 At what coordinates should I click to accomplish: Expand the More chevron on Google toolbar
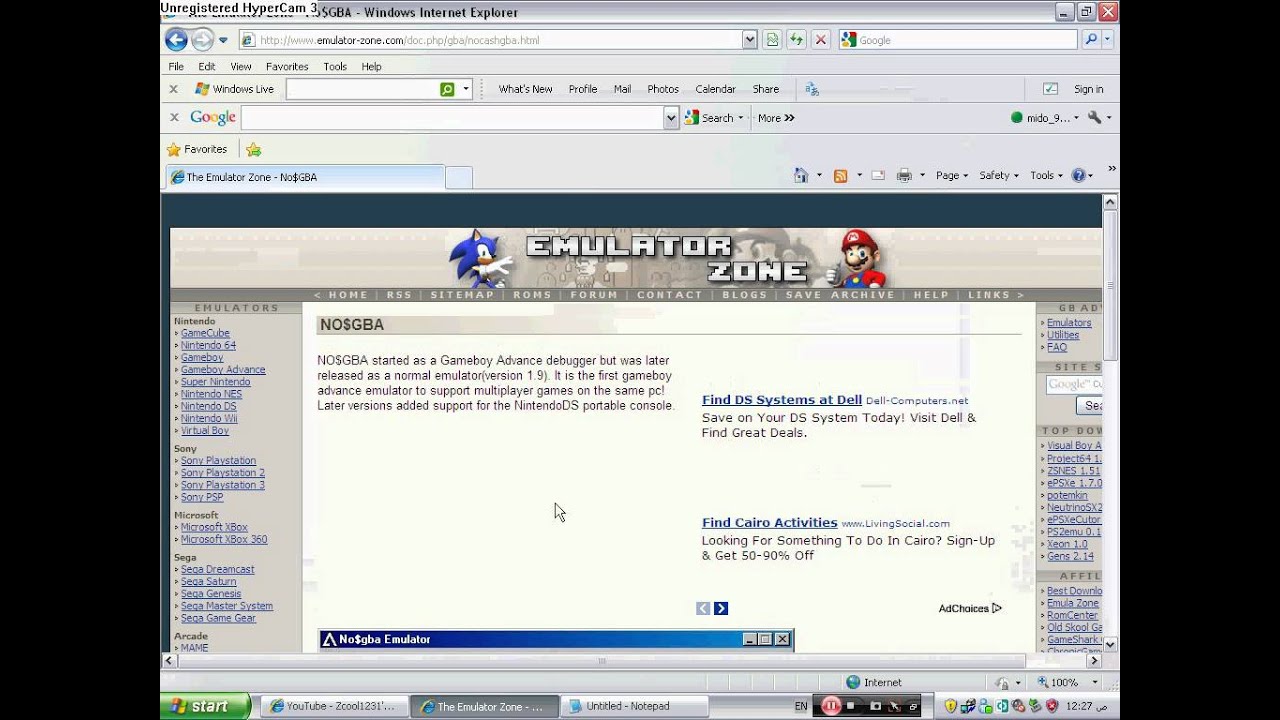click(789, 118)
